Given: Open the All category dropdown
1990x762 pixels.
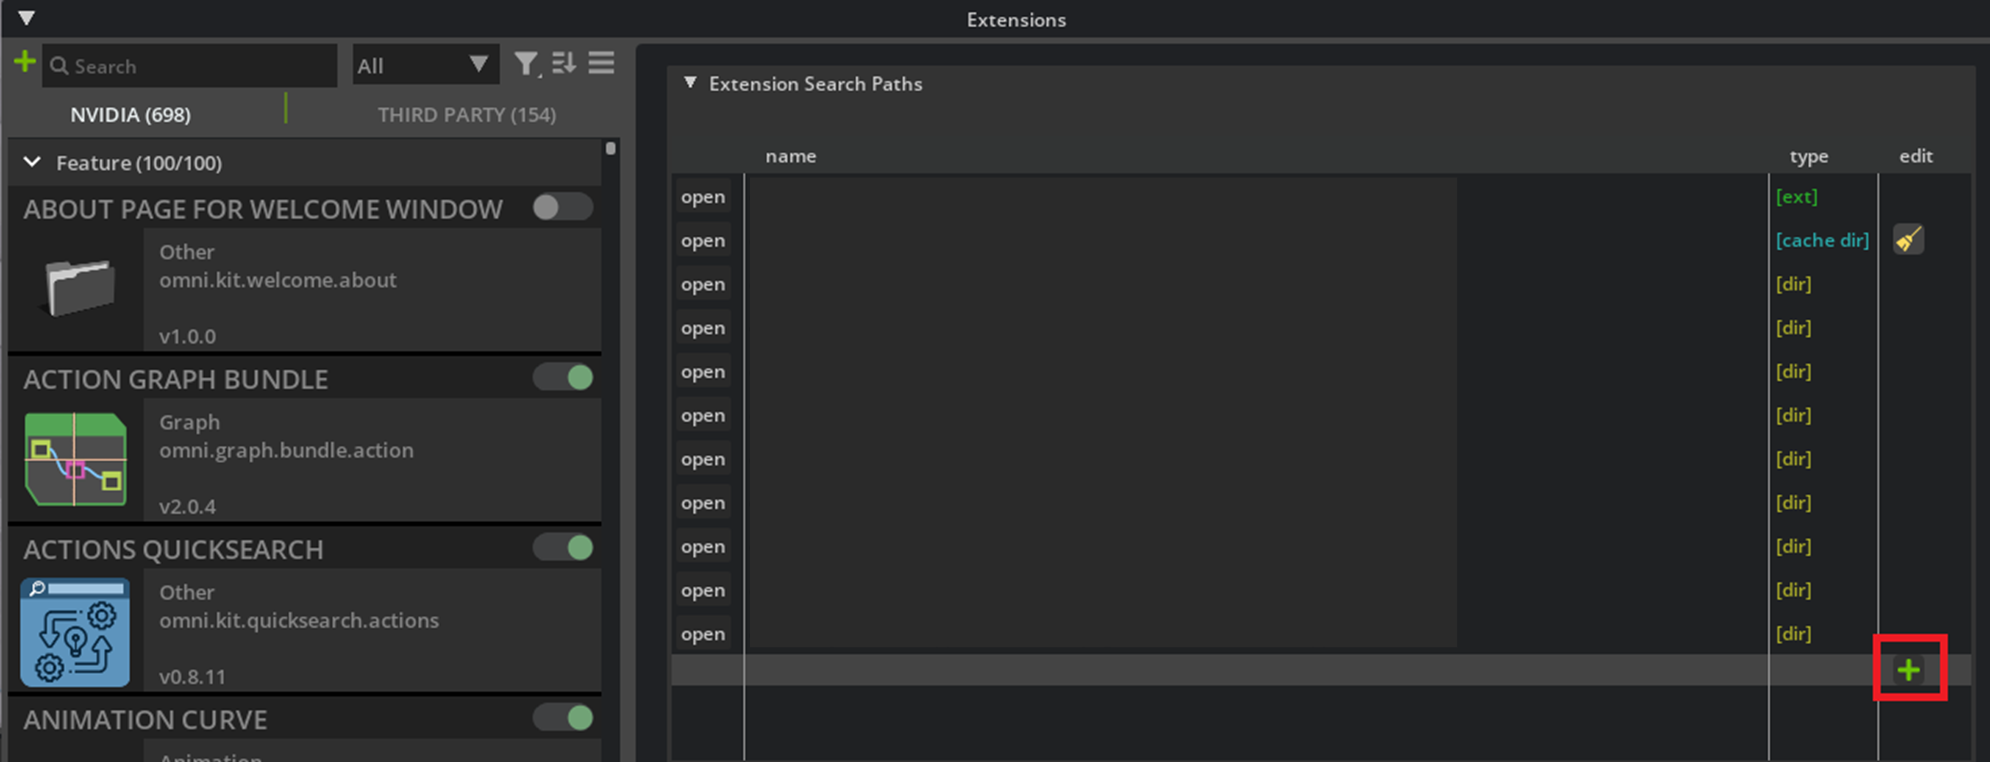Looking at the screenshot, I should coord(424,66).
